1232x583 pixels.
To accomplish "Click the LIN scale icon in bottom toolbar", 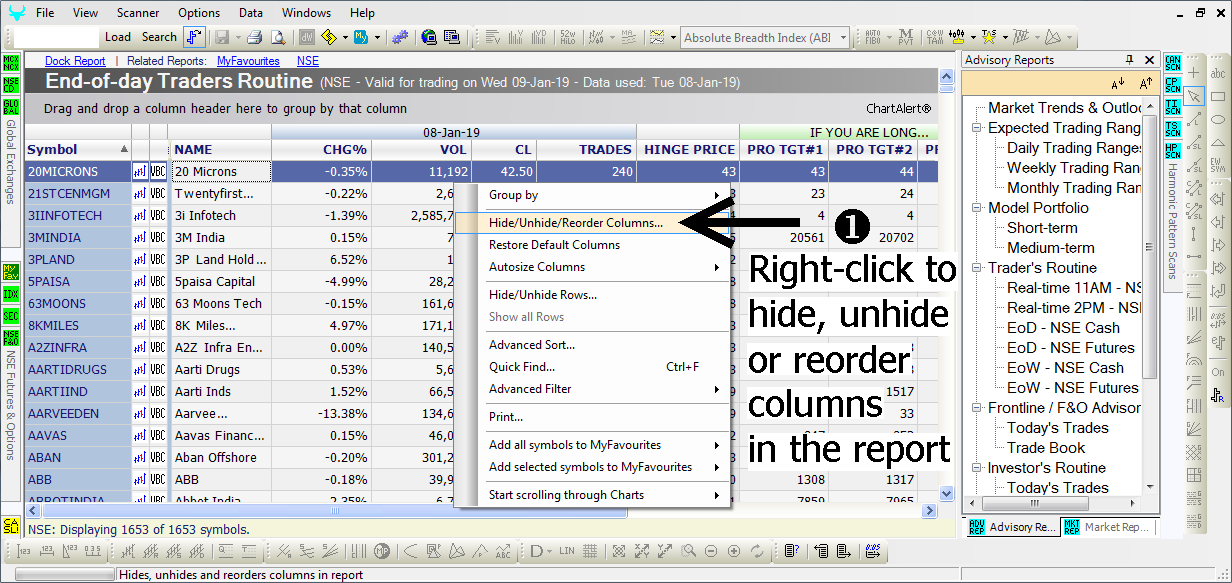I will (x=567, y=551).
